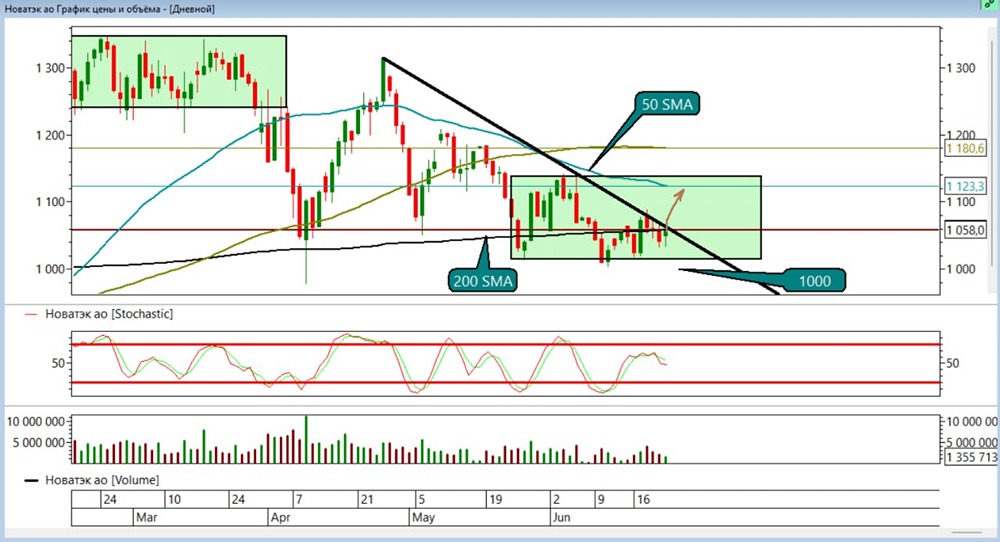
Task: Click the black Volume legend line marker
Action: pos(31,481)
